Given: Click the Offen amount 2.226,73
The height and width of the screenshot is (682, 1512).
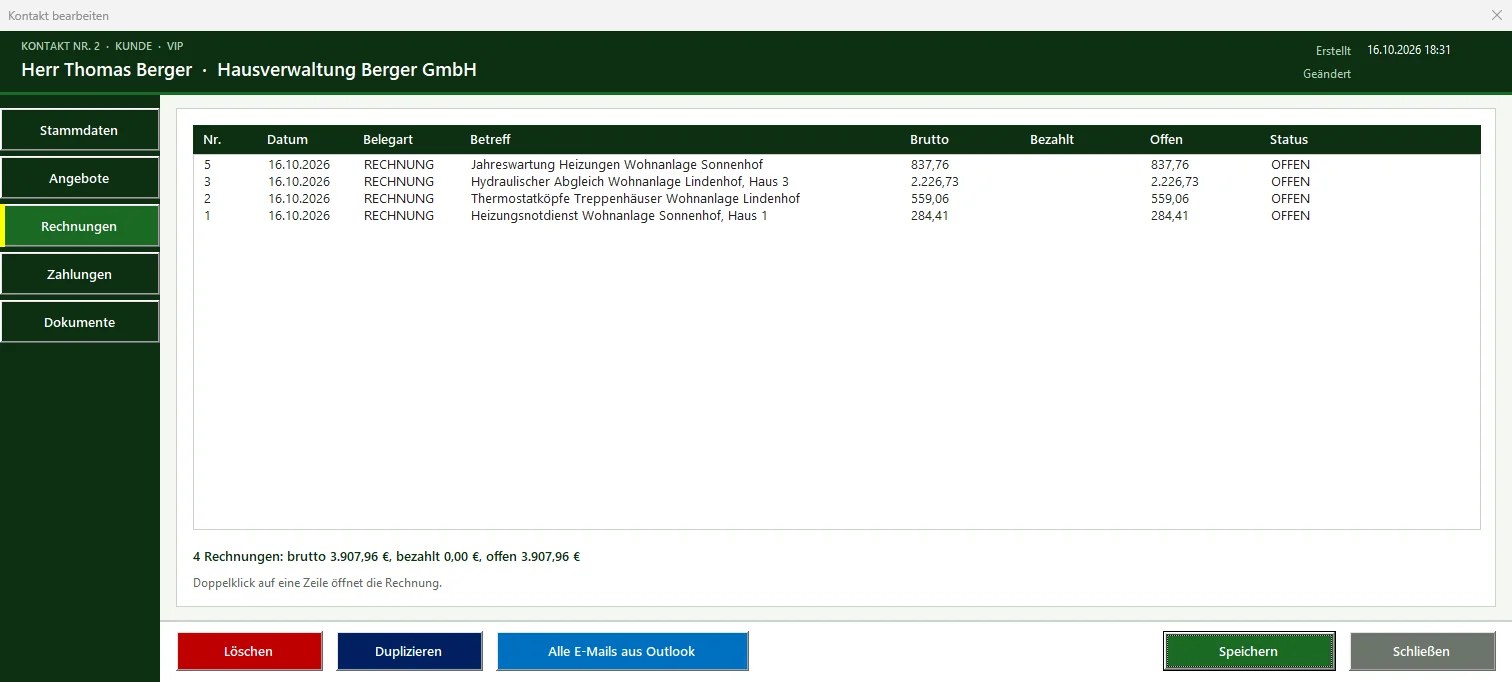Looking at the screenshot, I should [1175, 182].
